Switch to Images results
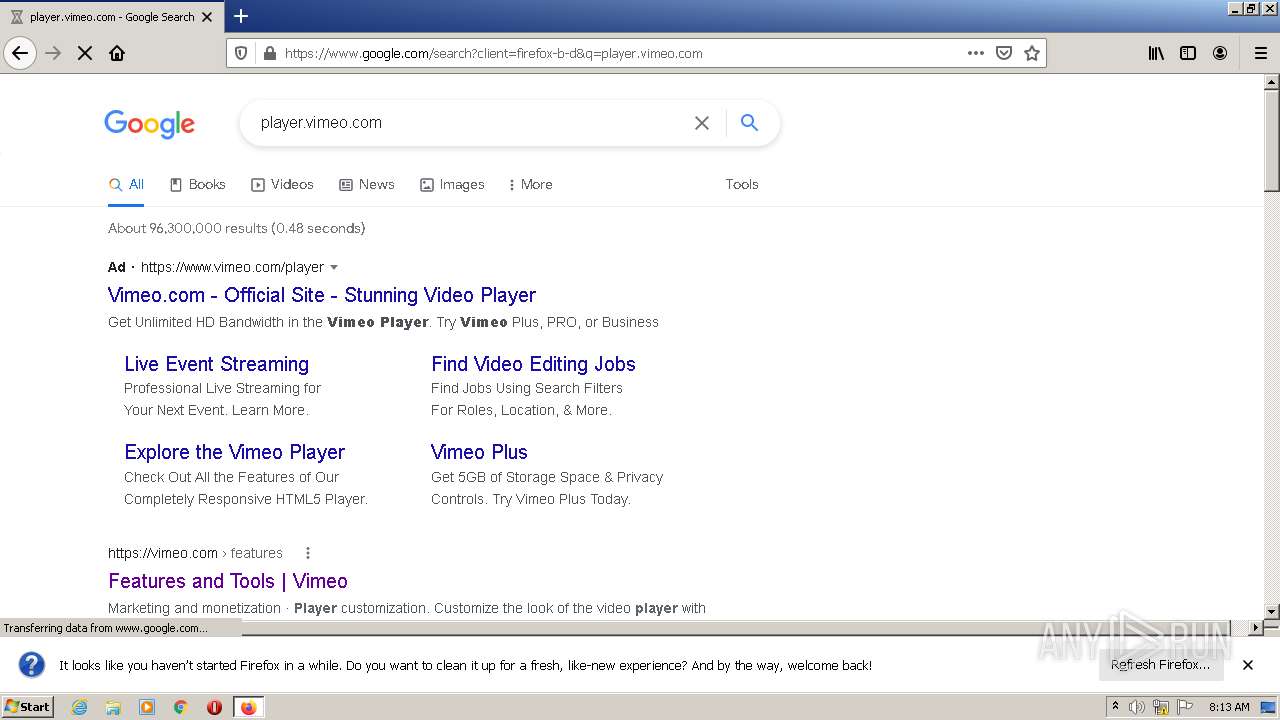The width and height of the screenshot is (1280, 720). [452, 184]
